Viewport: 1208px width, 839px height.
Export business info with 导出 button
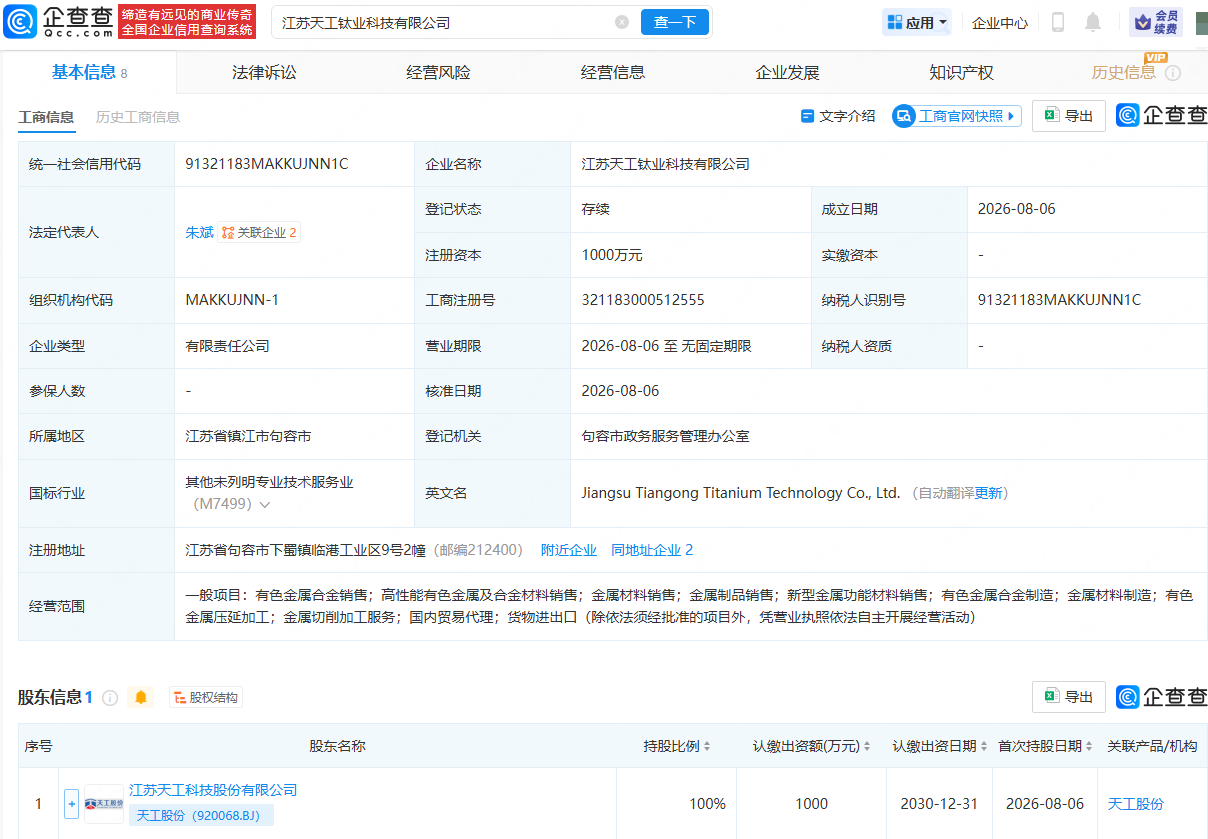[x=1069, y=116]
